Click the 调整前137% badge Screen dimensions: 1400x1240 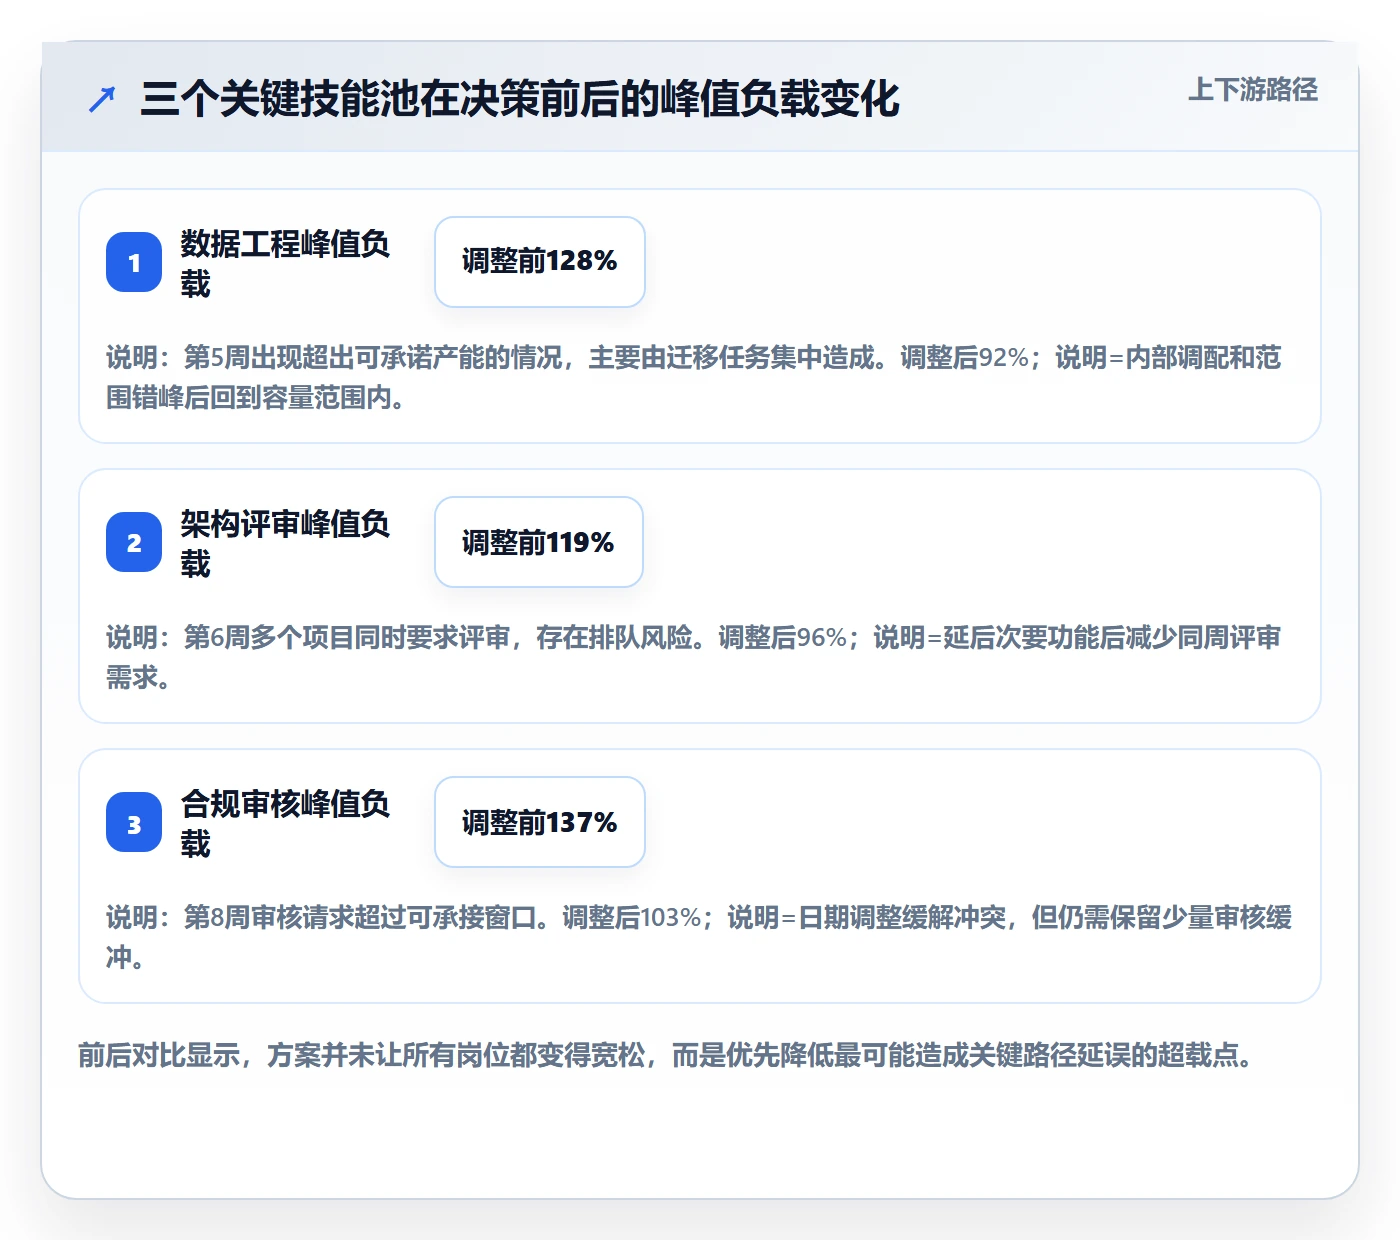(540, 822)
